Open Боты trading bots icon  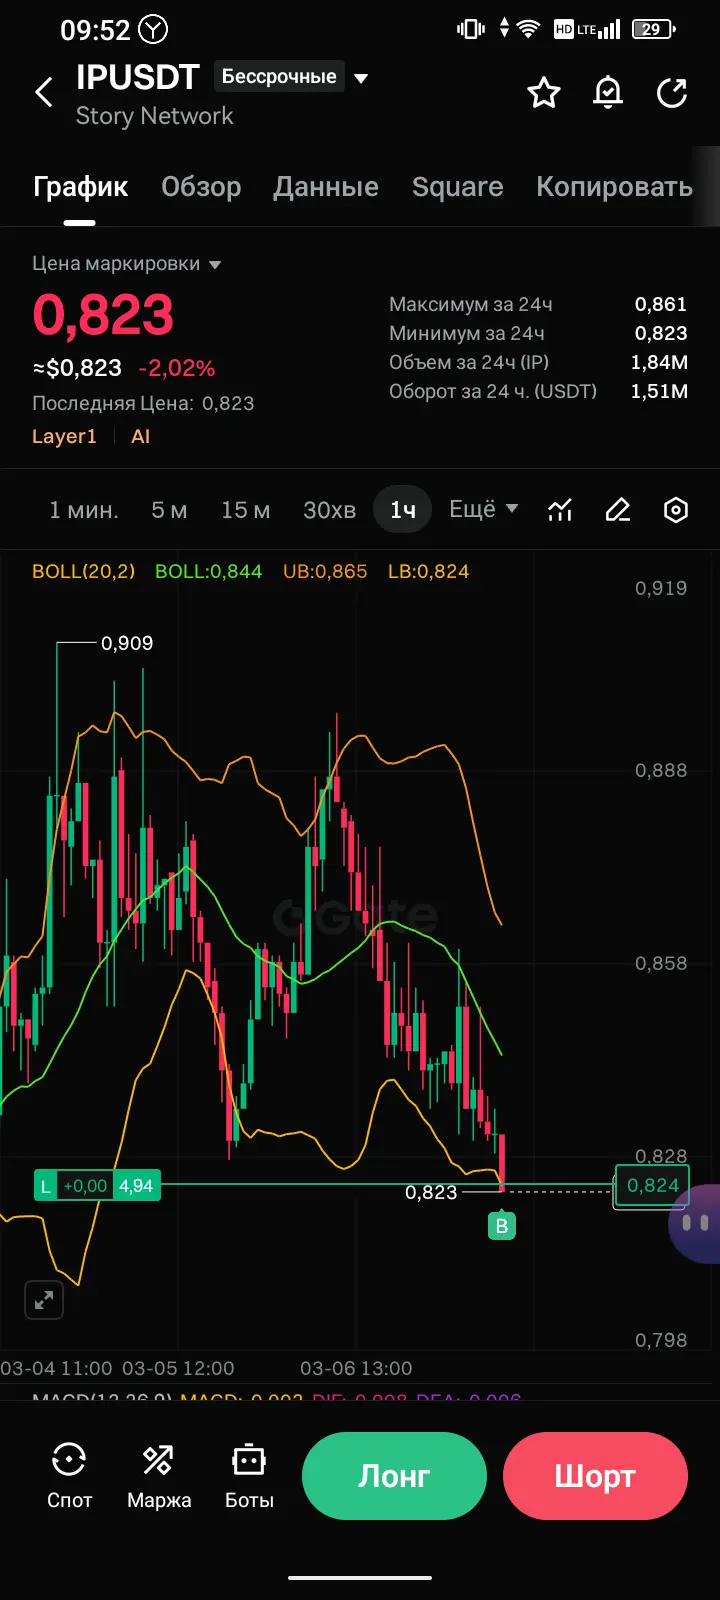click(249, 1475)
